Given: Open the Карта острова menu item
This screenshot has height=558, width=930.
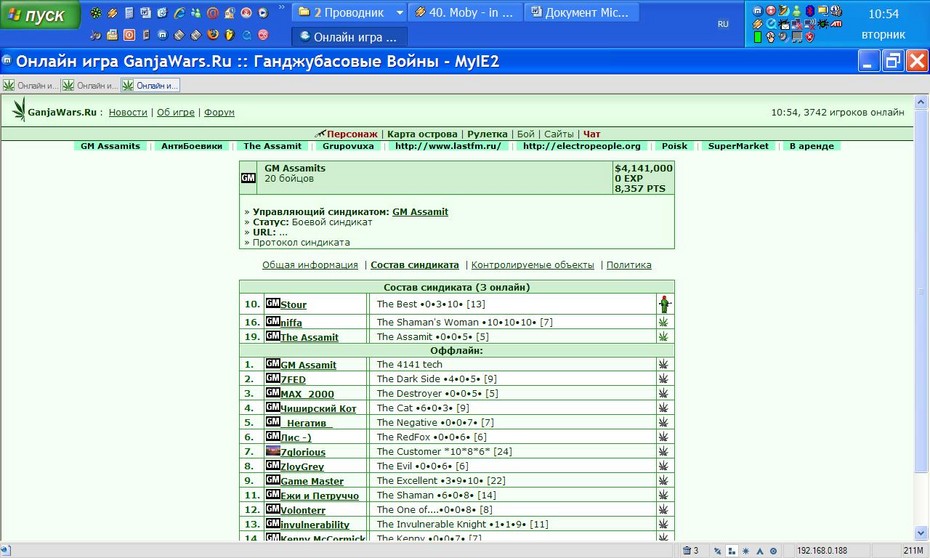Looking at the screenshot, I should 422,134.
